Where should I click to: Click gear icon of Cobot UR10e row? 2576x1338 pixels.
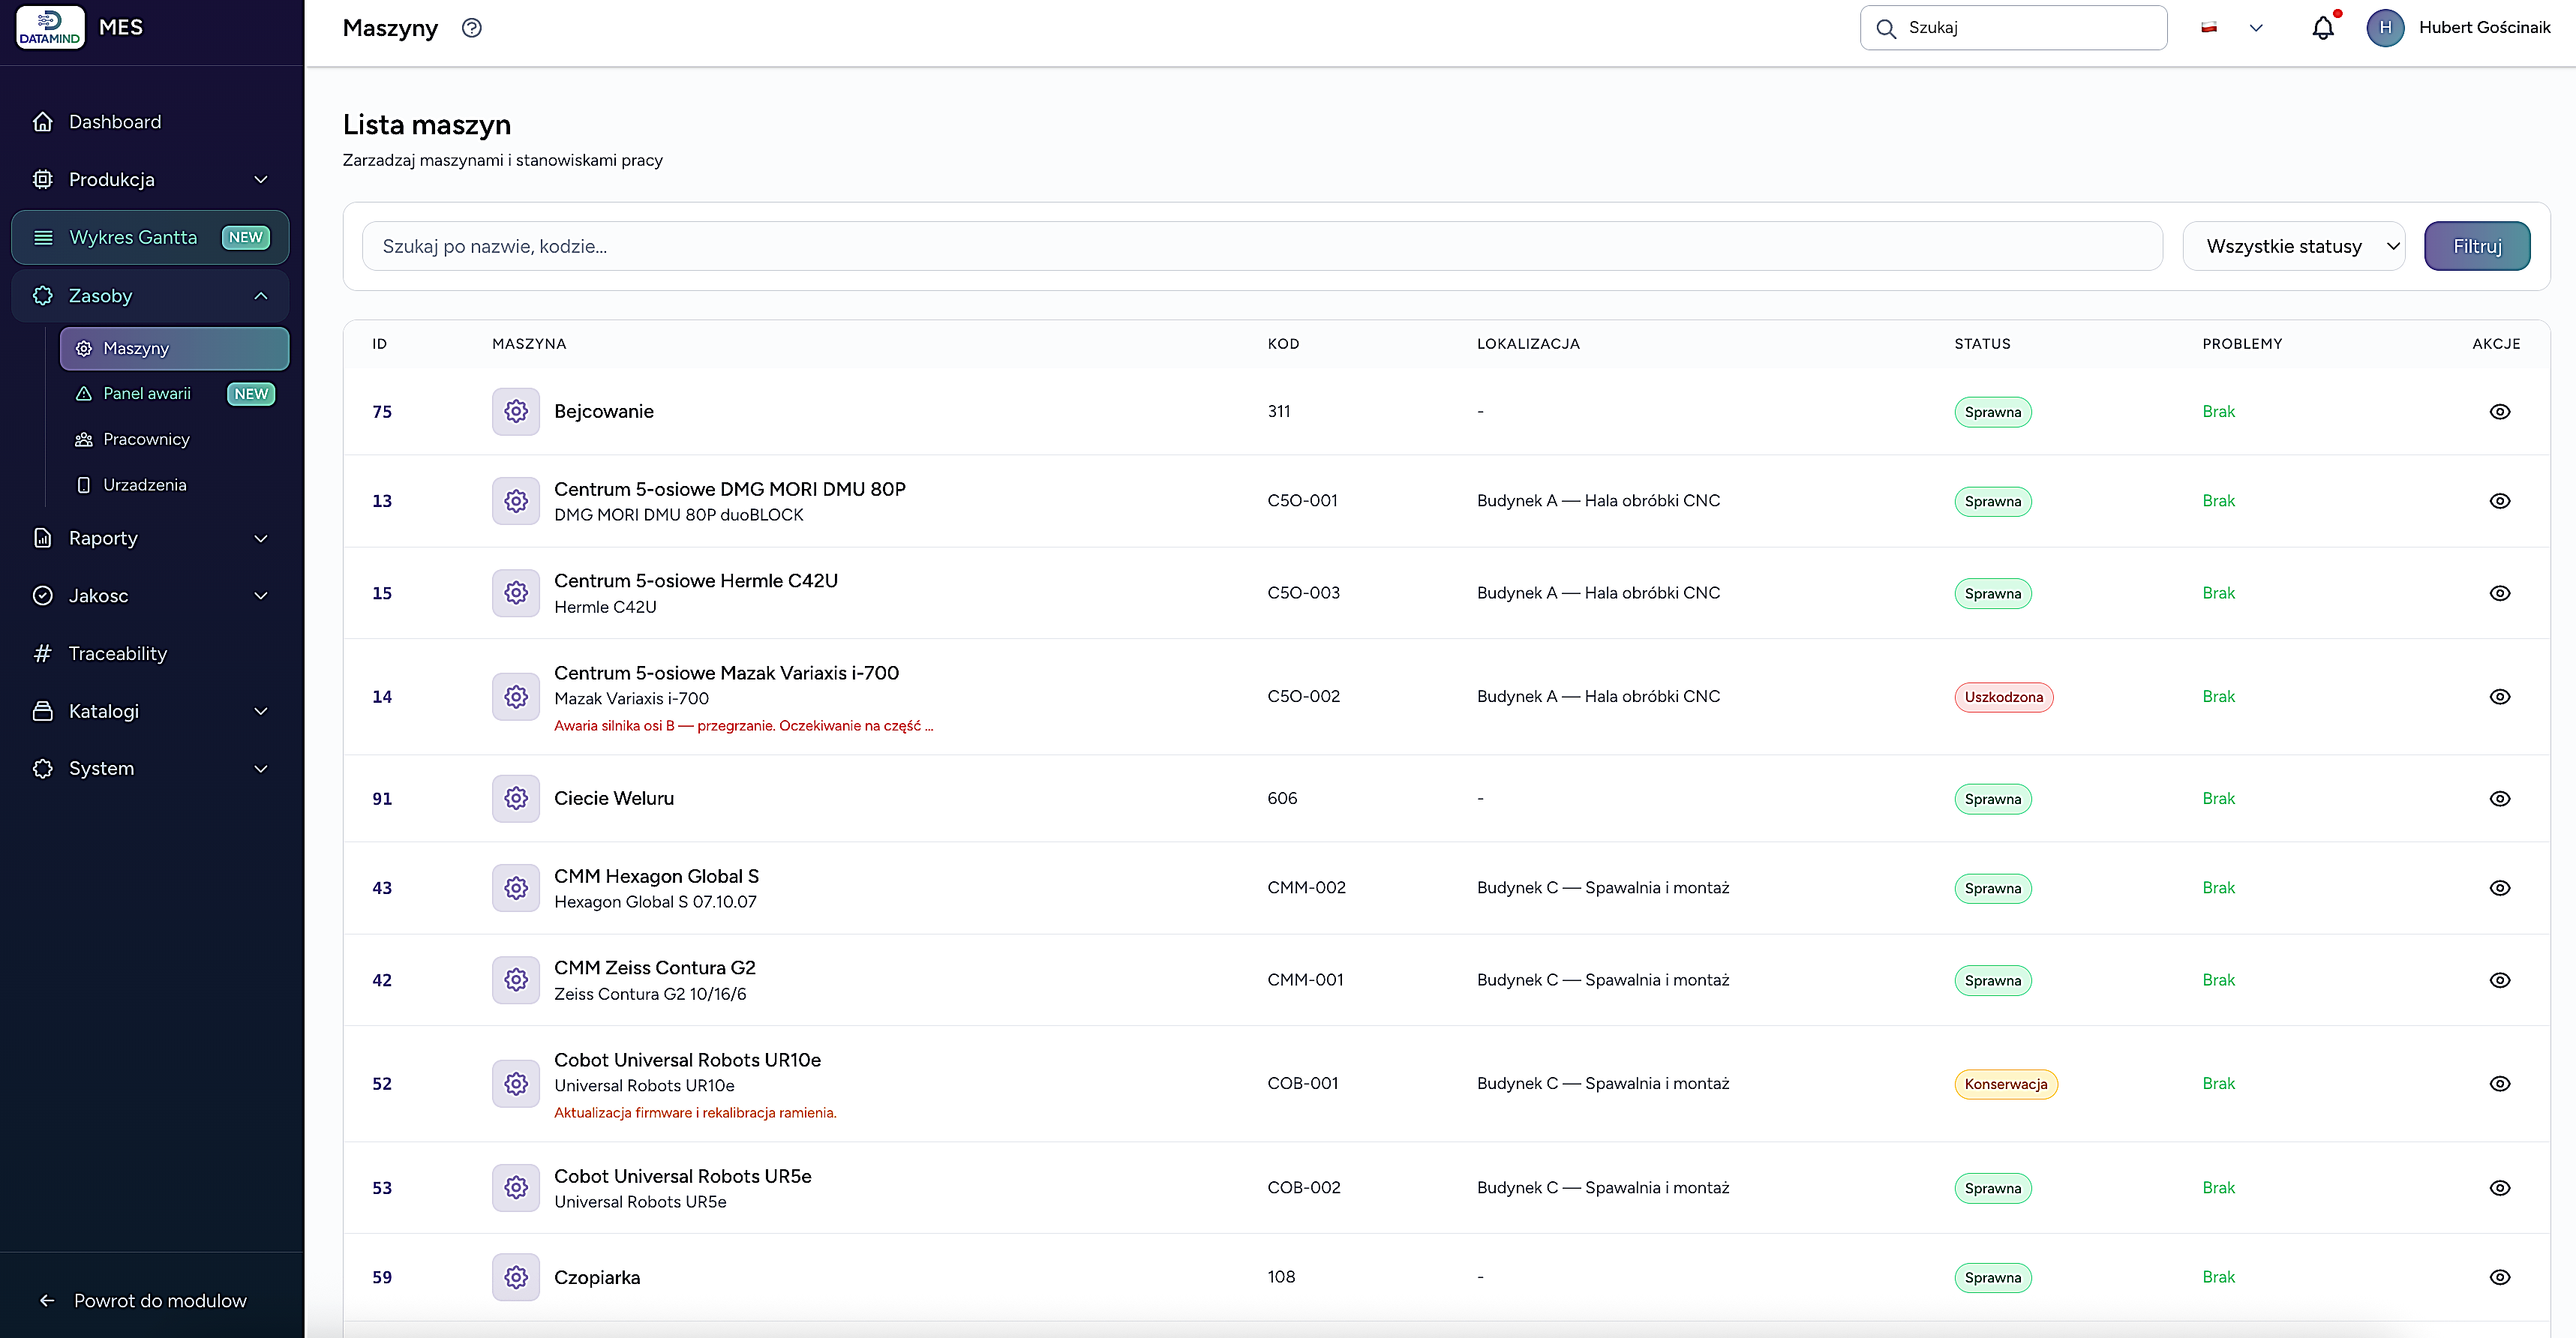516,1084
